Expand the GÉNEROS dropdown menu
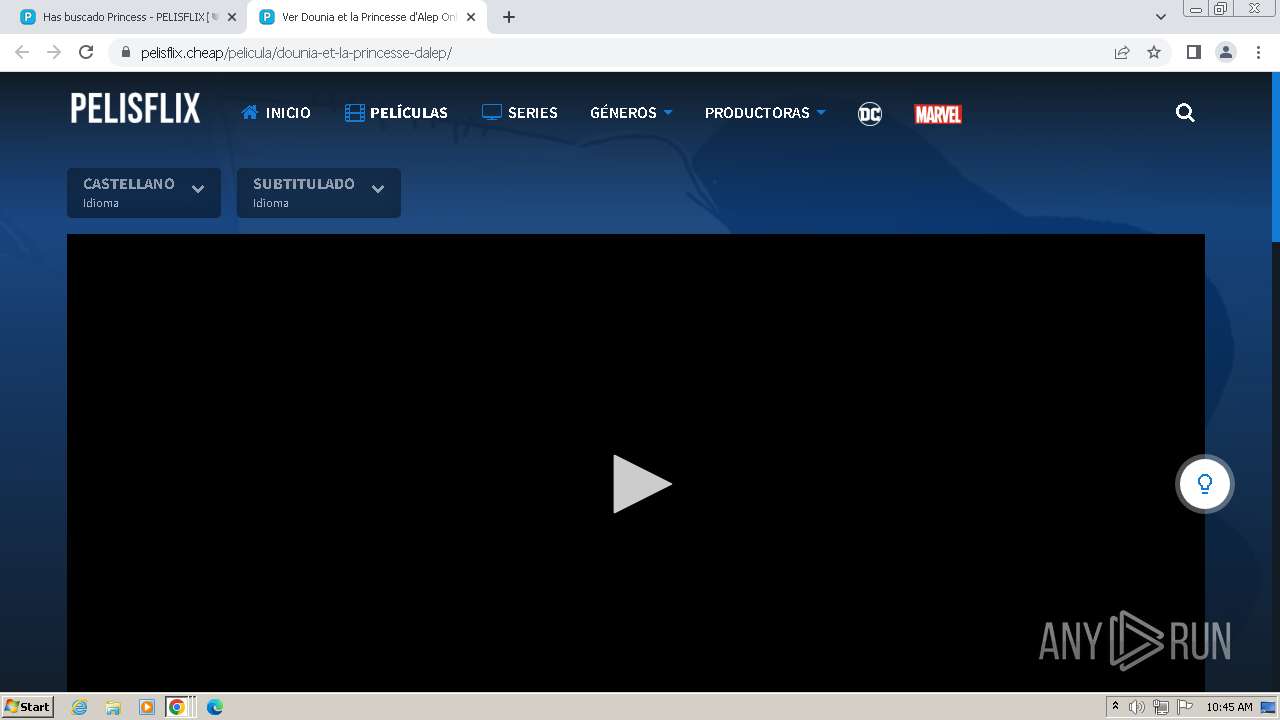Viewport: 1280px width, 720px height. [x=631, y=113]
